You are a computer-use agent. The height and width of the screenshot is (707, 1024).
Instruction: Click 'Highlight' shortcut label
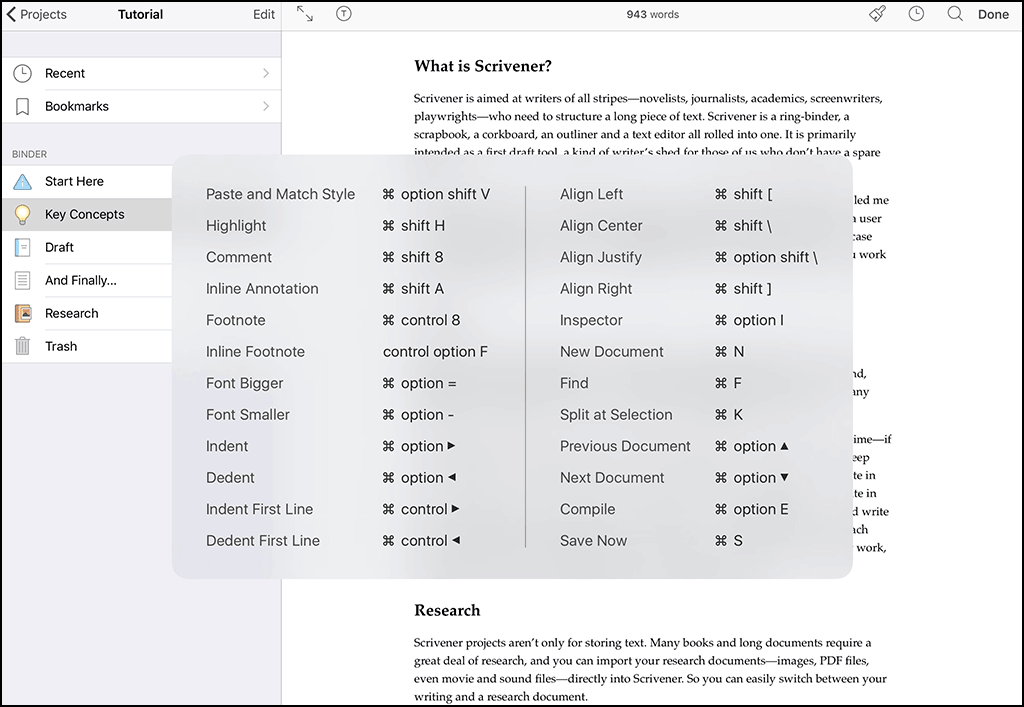[x=236, y=226]
